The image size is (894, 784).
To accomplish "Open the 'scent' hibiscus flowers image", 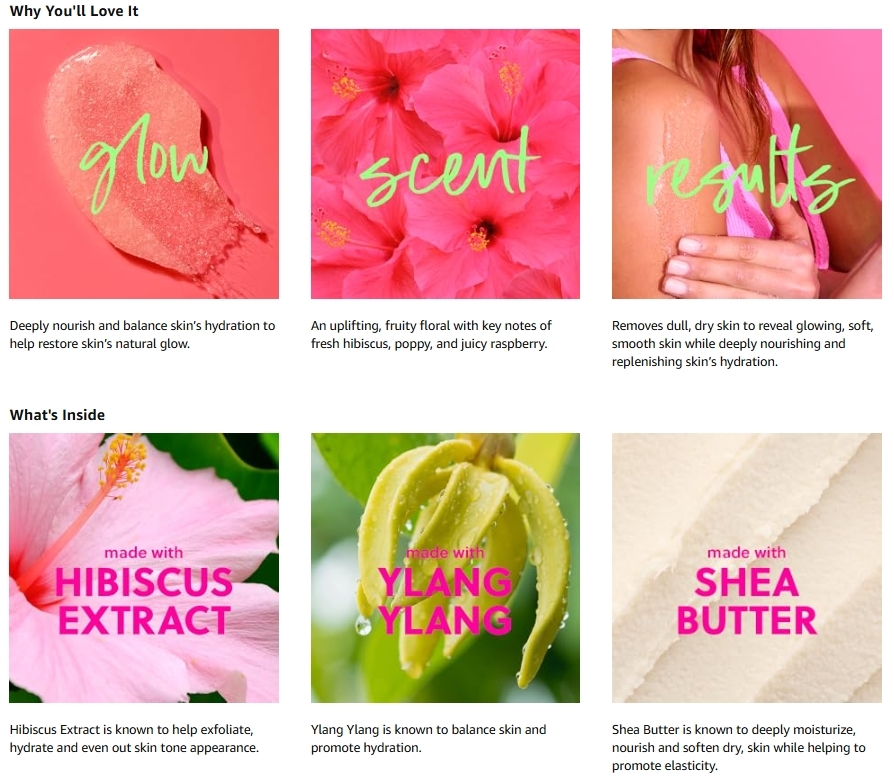I will pyautogui.click(x=445, y=164).
